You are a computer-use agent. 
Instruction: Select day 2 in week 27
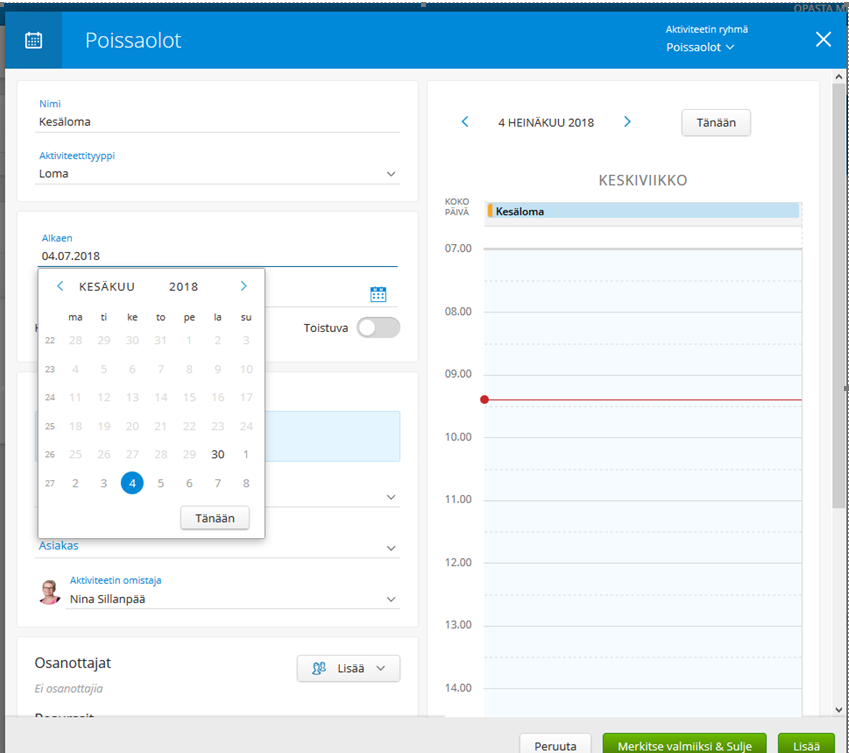point(75,483)
